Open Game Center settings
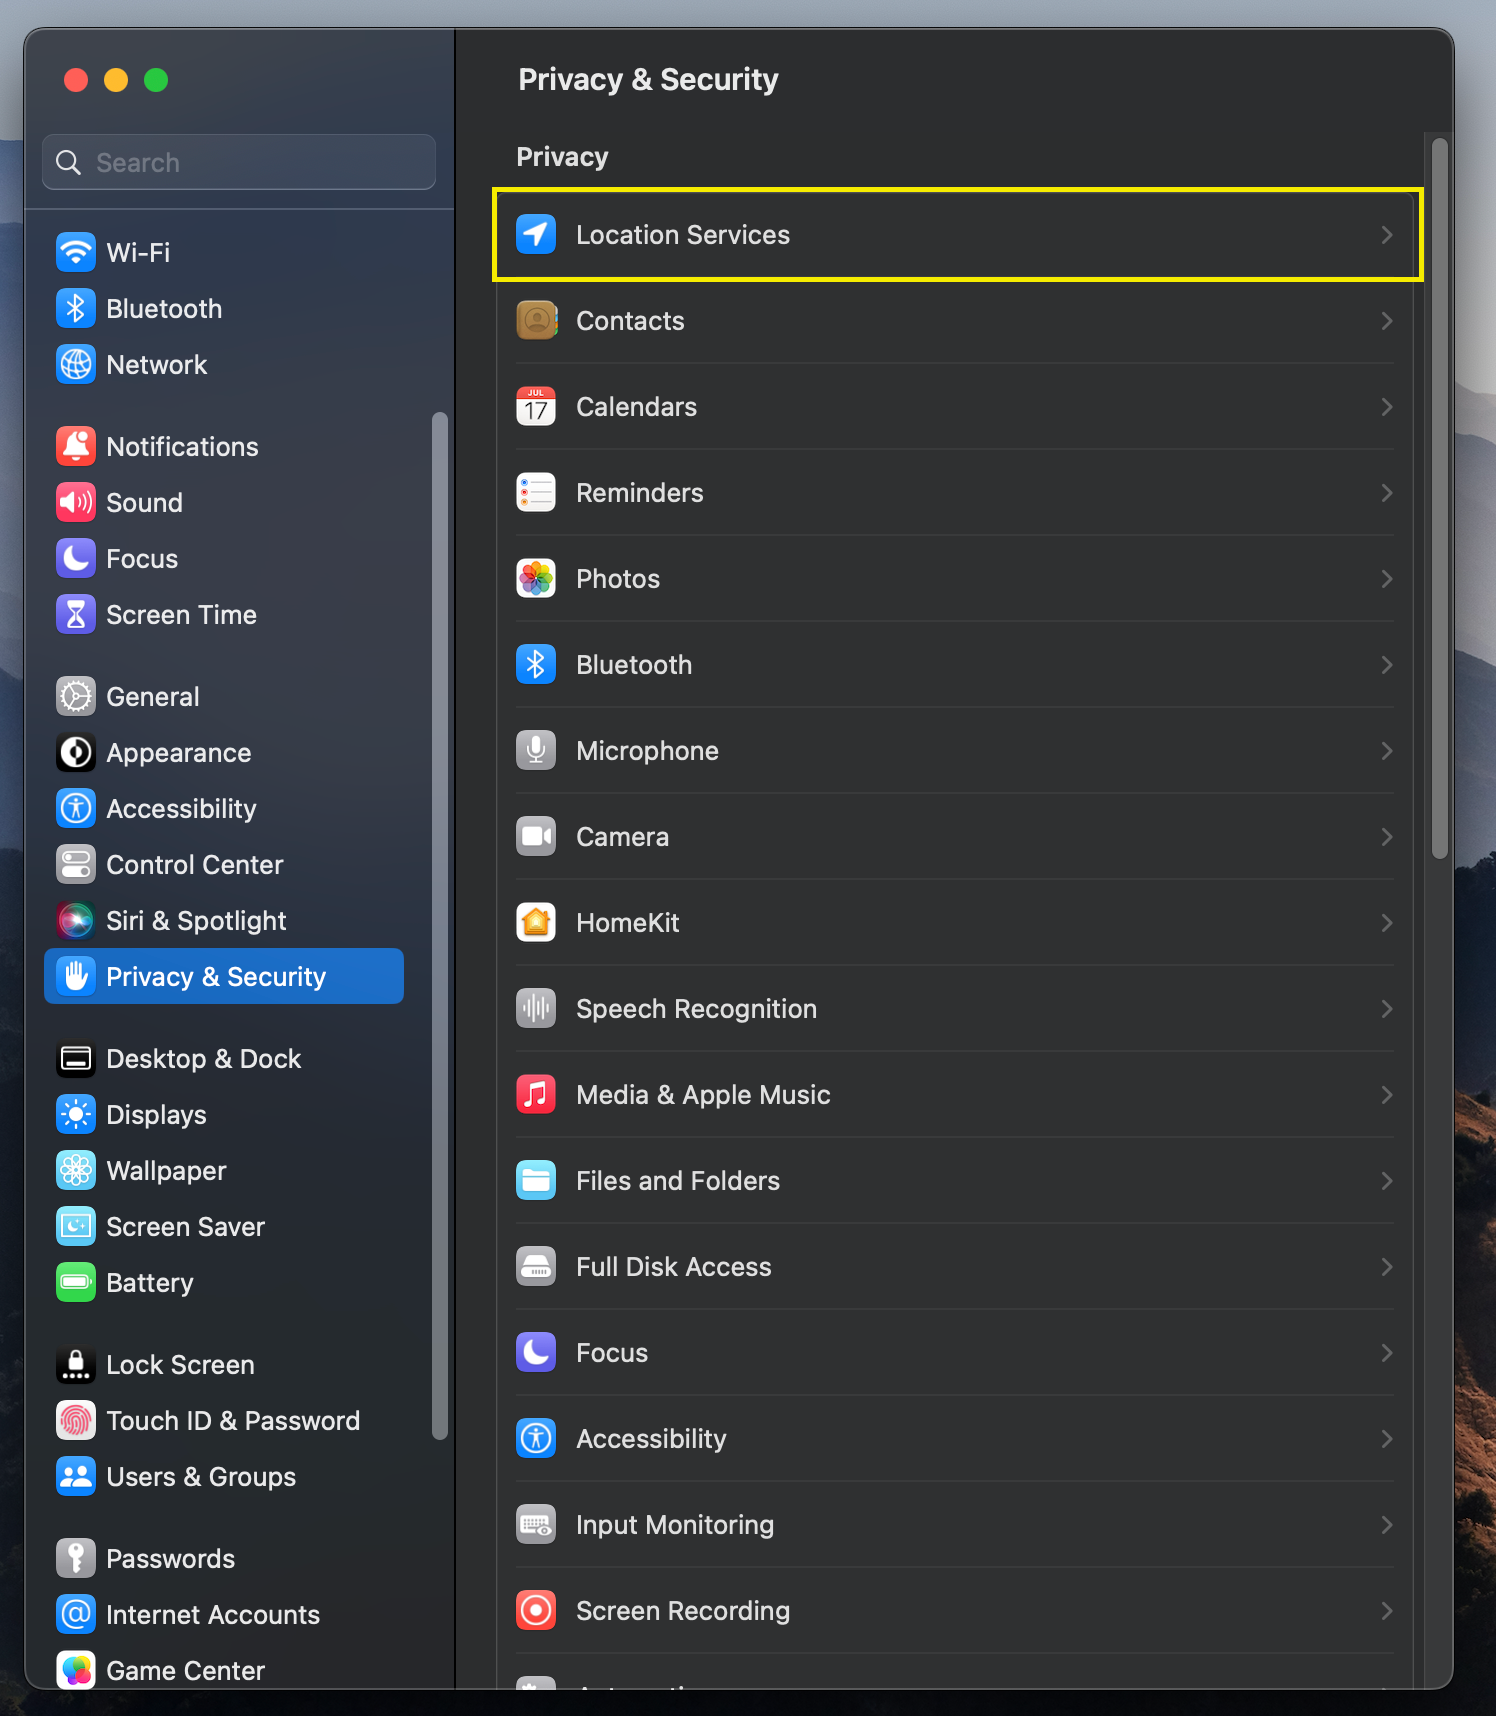Image resolution: width=1496 pixels, height=1716 pixels. [224, 1668]
